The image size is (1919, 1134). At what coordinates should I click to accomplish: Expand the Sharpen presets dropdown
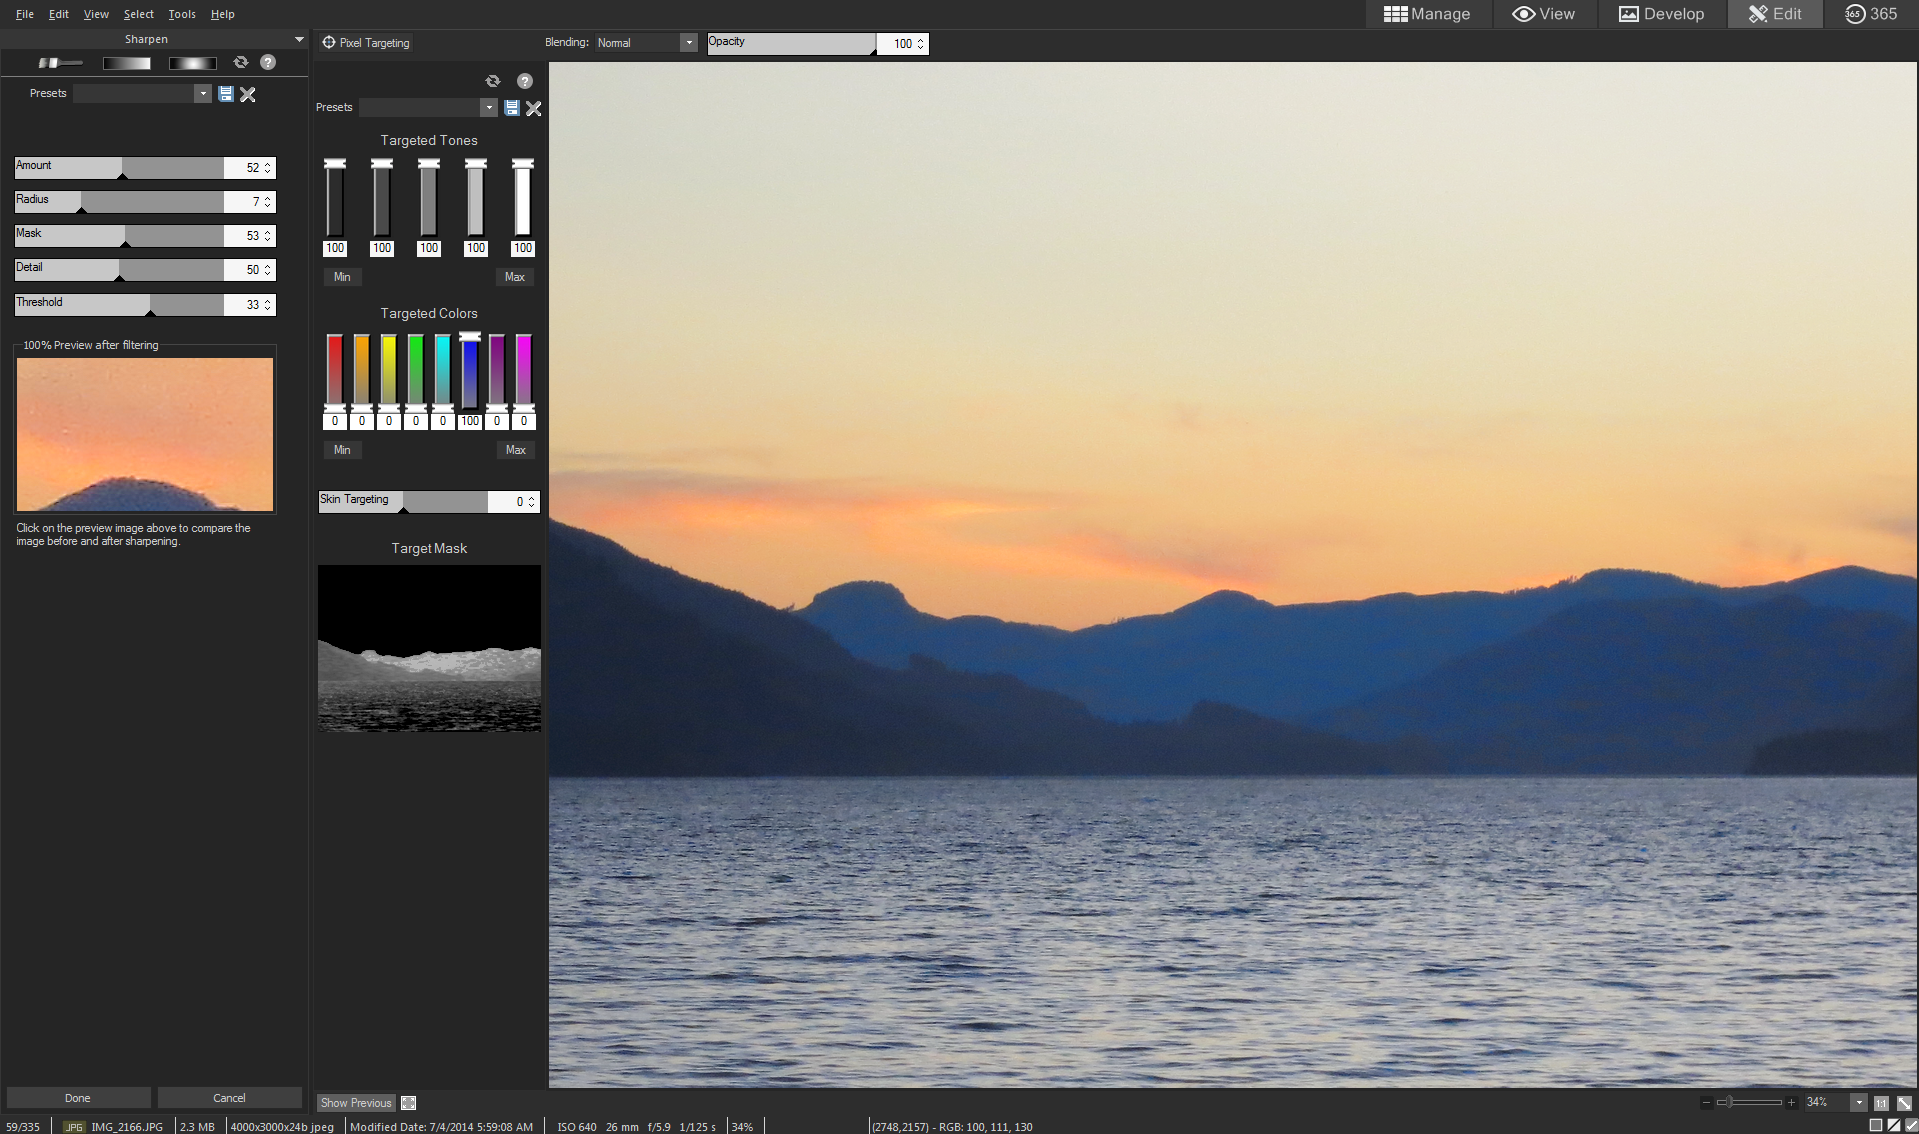click(203, 94)
